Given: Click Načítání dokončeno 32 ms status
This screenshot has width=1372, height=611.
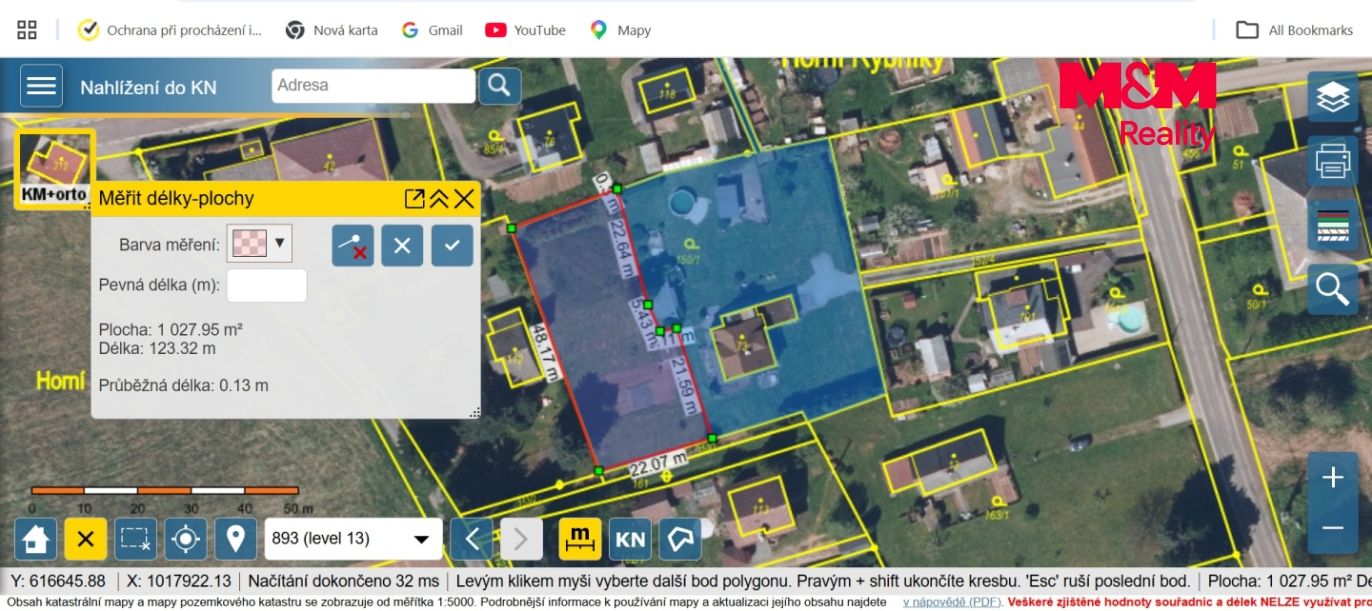Looking at the screenshot, I should pyautogui.click(x=343, y=581).
